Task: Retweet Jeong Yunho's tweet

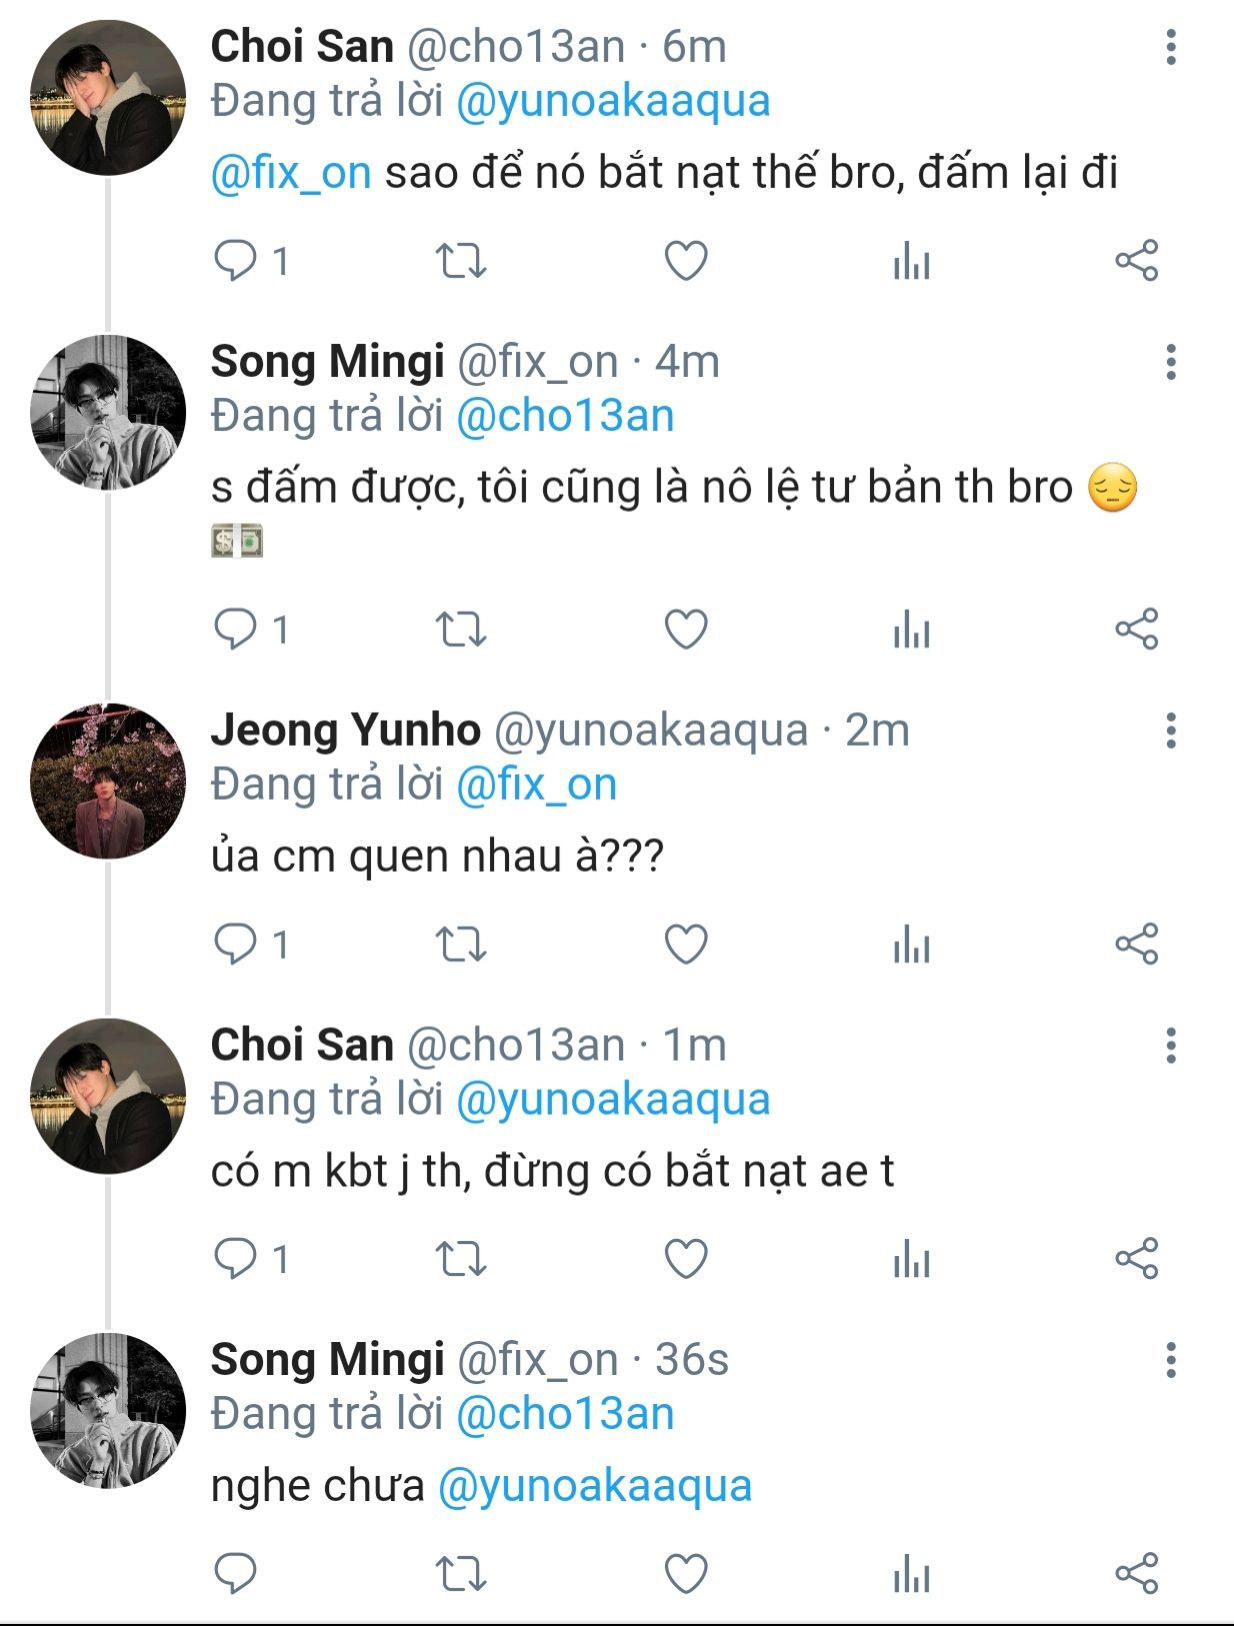Action: click(x=461, y=944)
